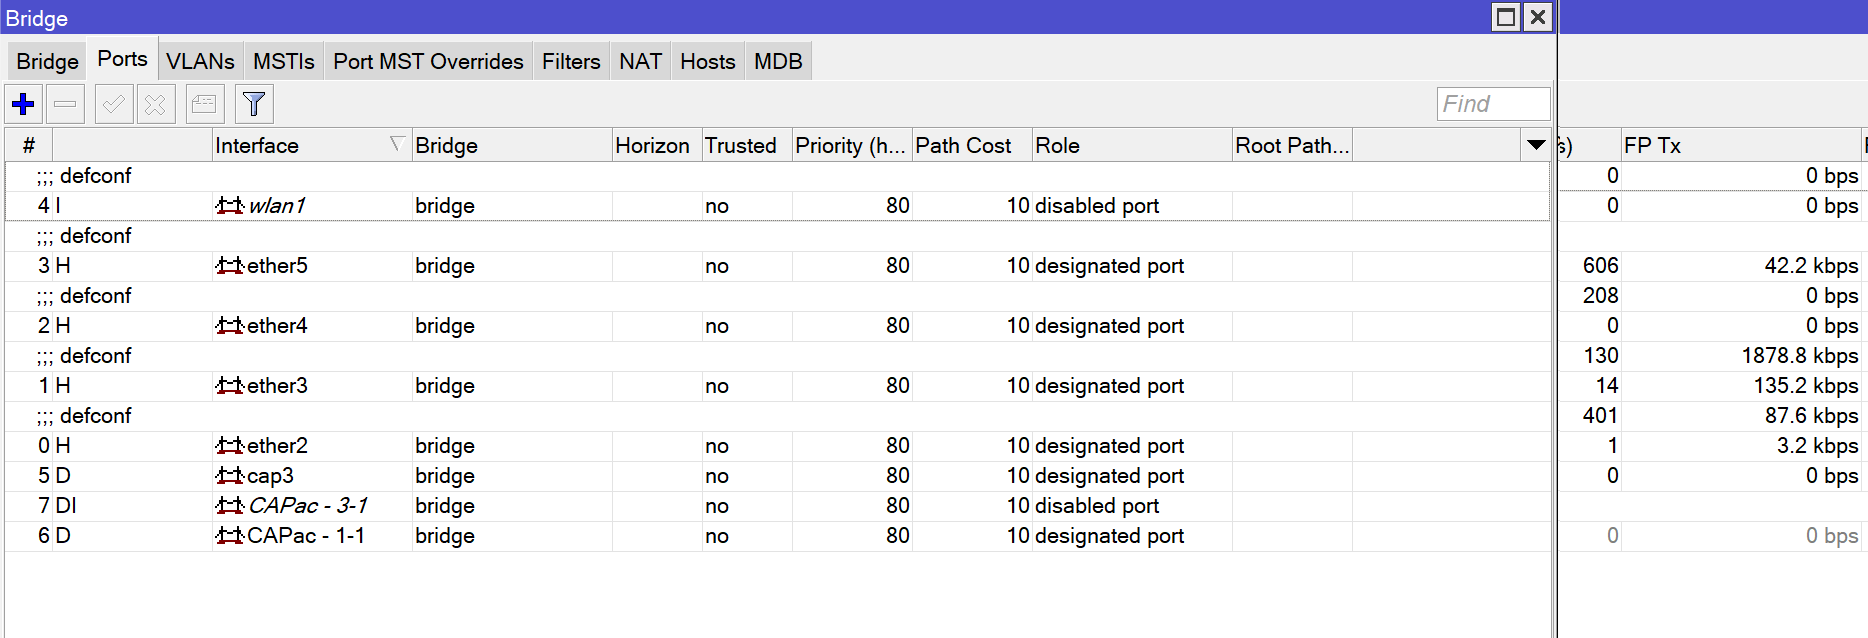The height and width of the screenshot is (638, 1868).
Task: Maximize the Bridge window
Action: [x=1506, y=17]
